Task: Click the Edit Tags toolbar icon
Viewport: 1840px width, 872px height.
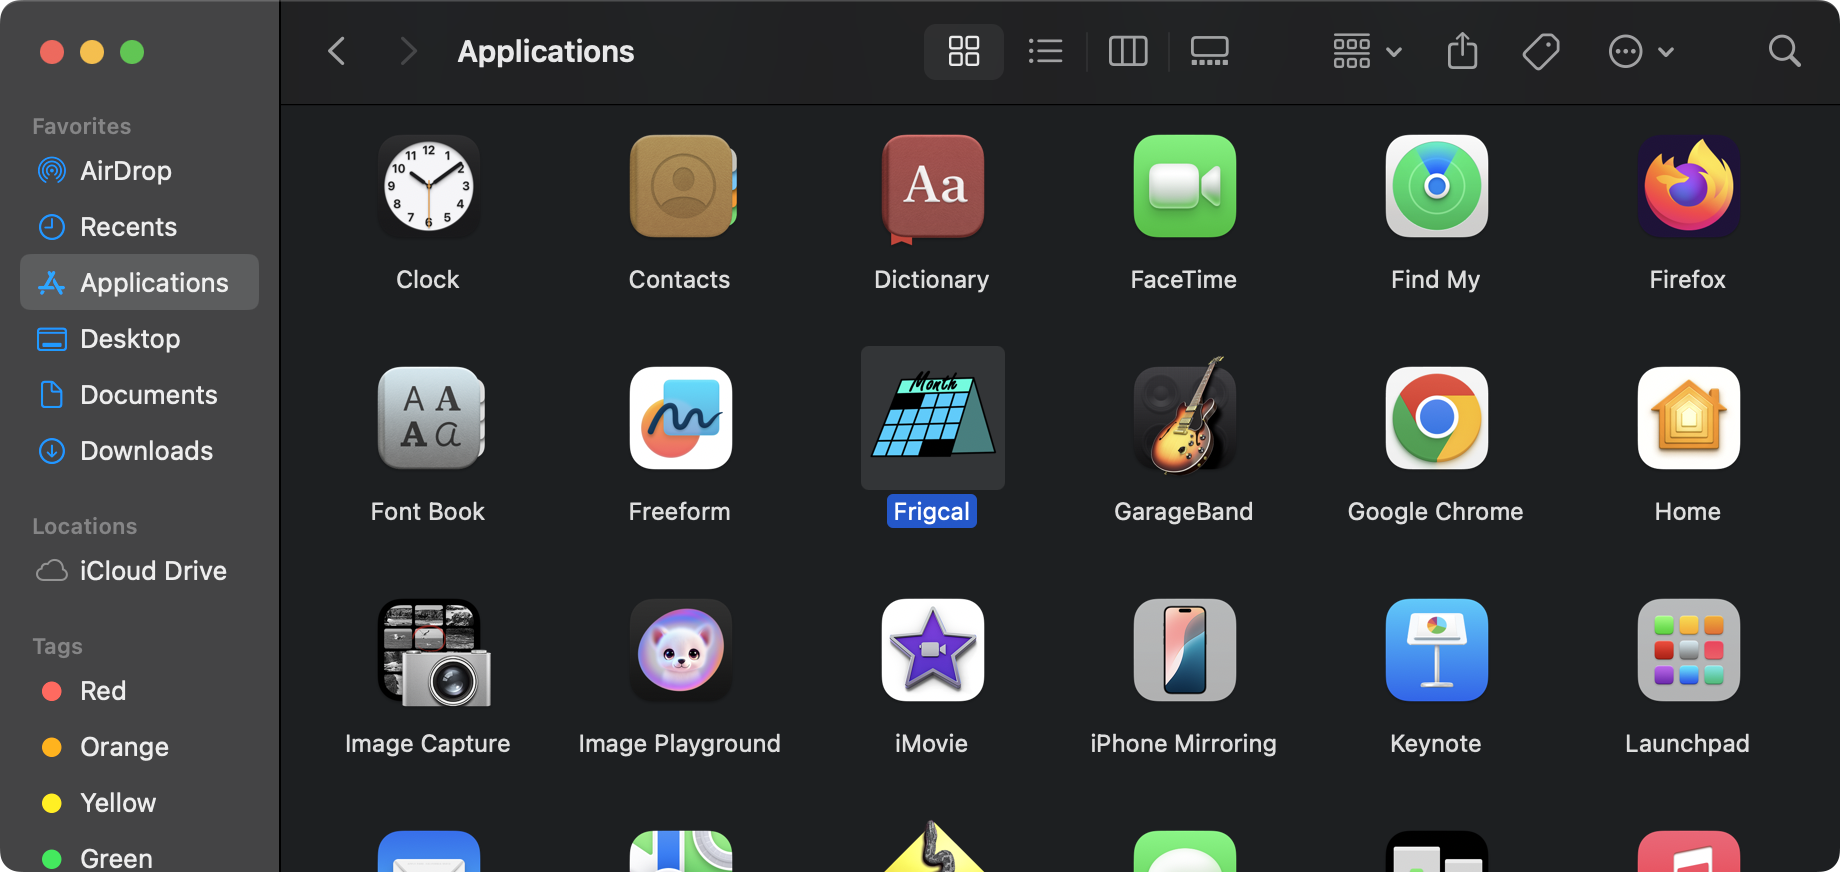Action: click(x=1541, y=51)
